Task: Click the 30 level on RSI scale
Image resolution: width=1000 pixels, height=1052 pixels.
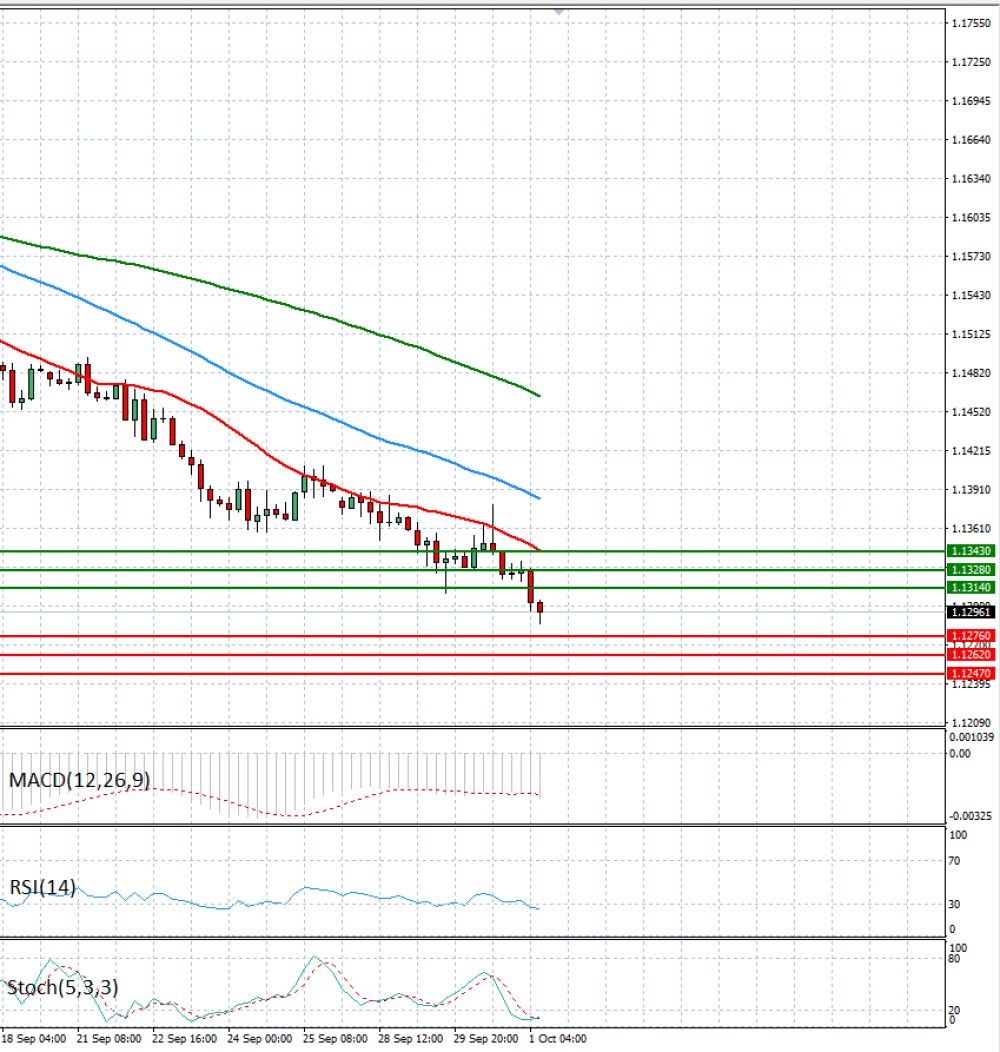Action: (954, 904)
